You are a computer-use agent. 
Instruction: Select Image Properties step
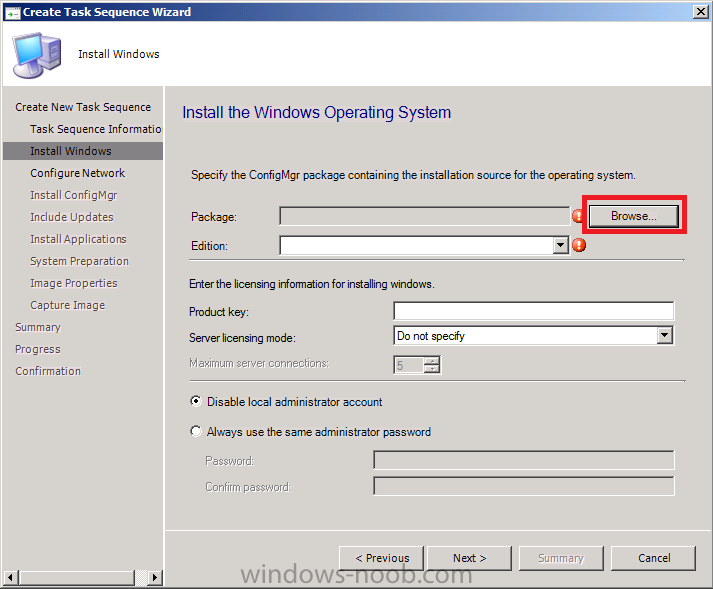tap(74, 283)
